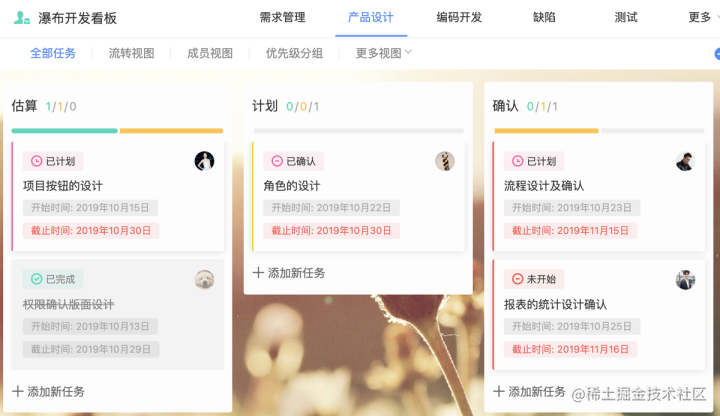Toggle the 已完成 checkmark on 权限确认版面设计
This screenshot has height=416, width=720.
(x=36, y=279)
